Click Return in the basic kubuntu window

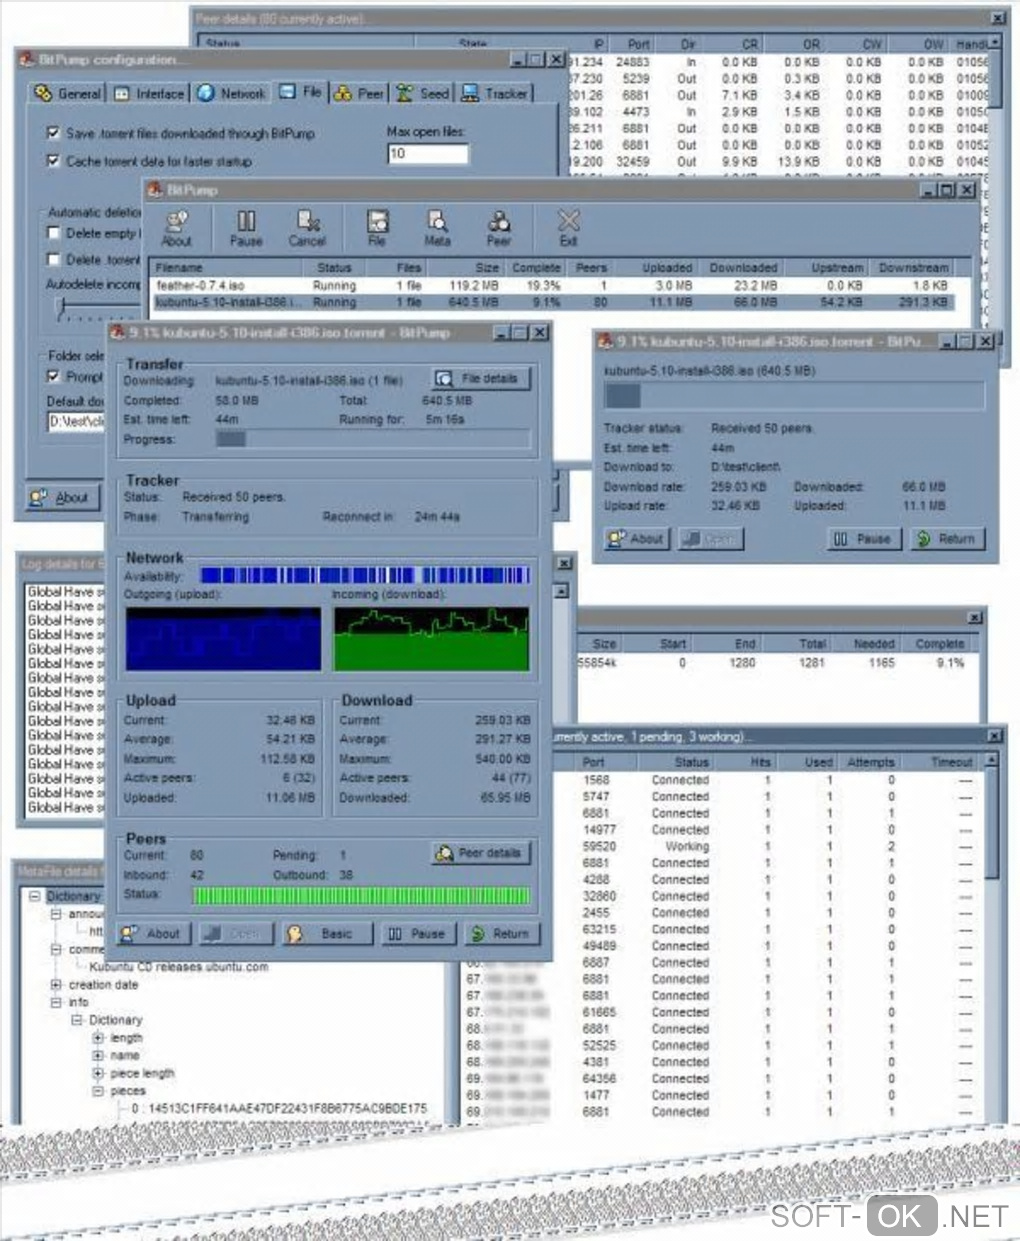[946, 538]
